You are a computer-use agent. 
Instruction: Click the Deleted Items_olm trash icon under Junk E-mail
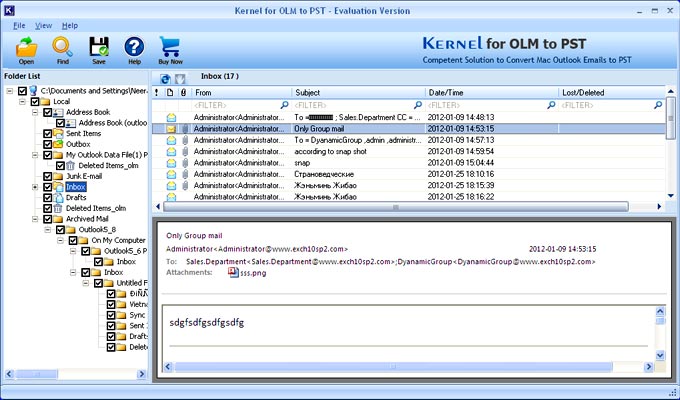[x=58, y=208]
